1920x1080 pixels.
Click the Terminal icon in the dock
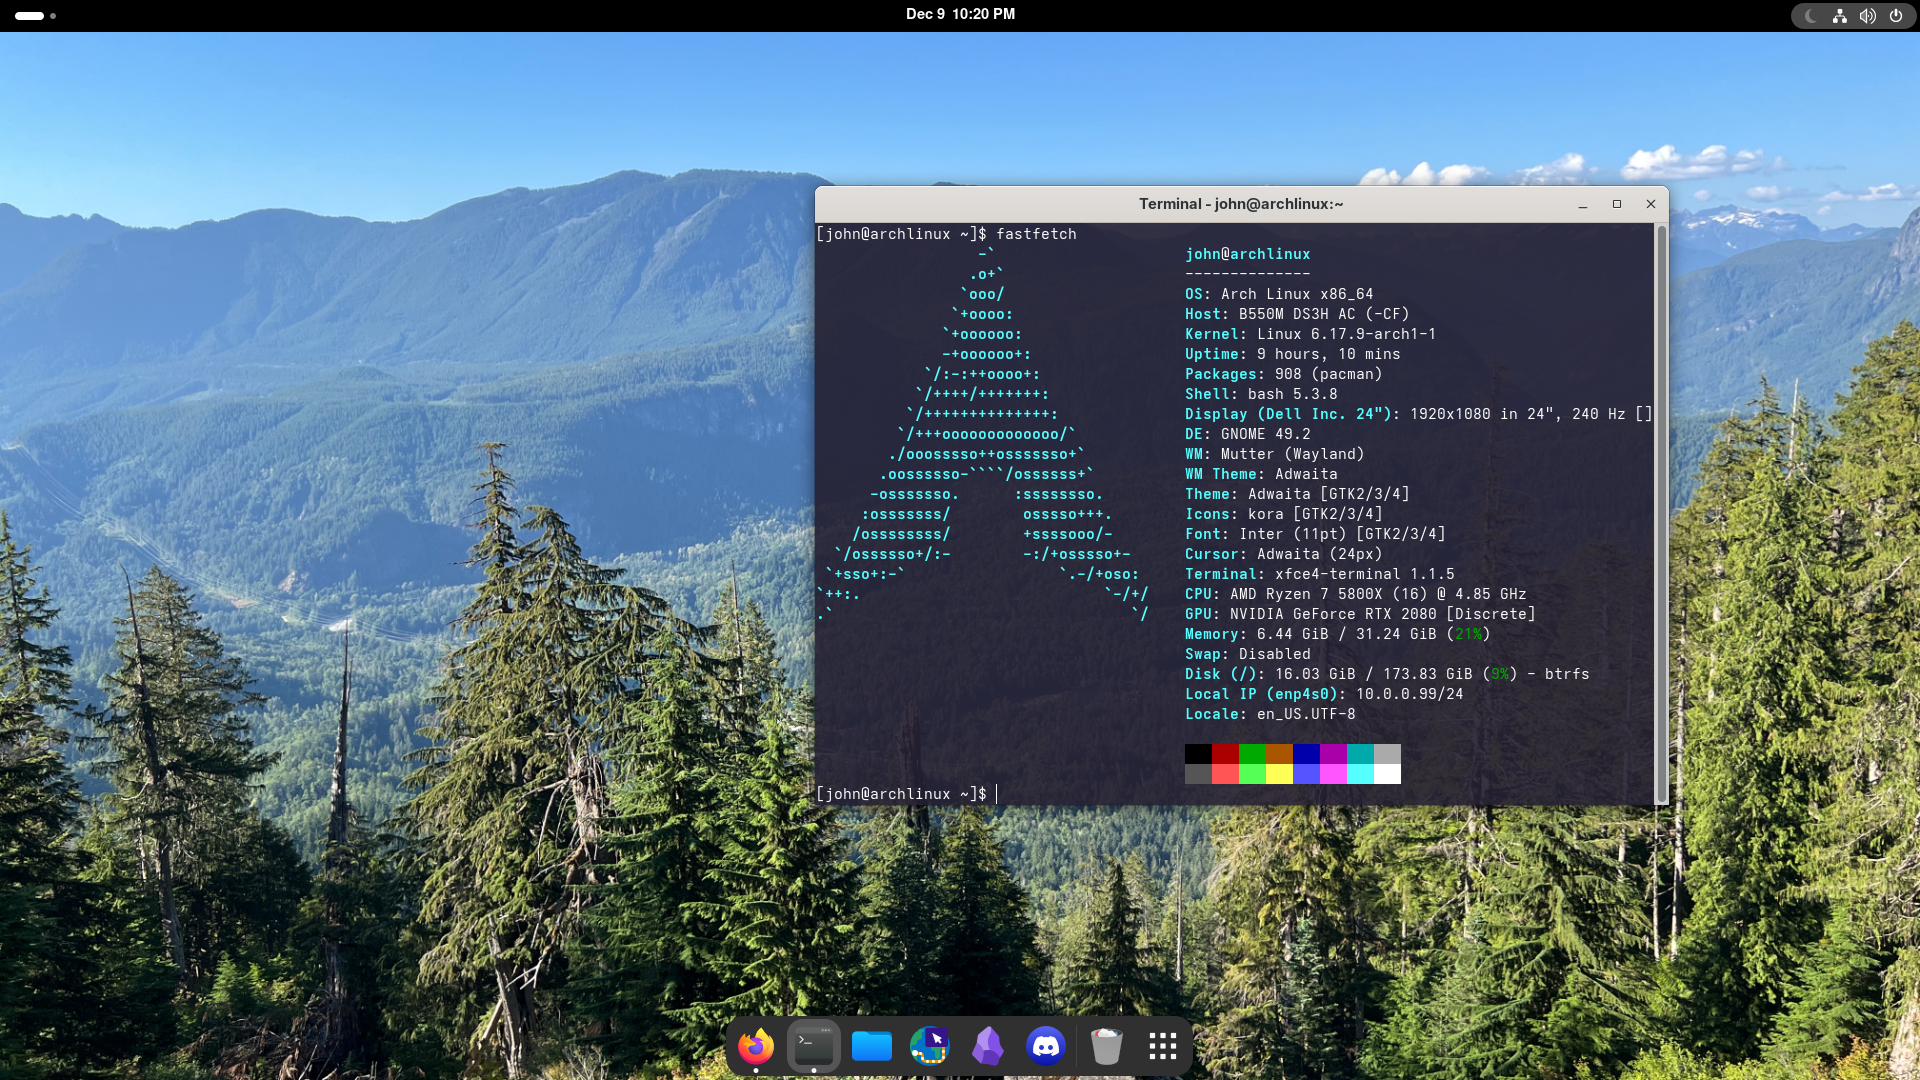click(814, 1046)
